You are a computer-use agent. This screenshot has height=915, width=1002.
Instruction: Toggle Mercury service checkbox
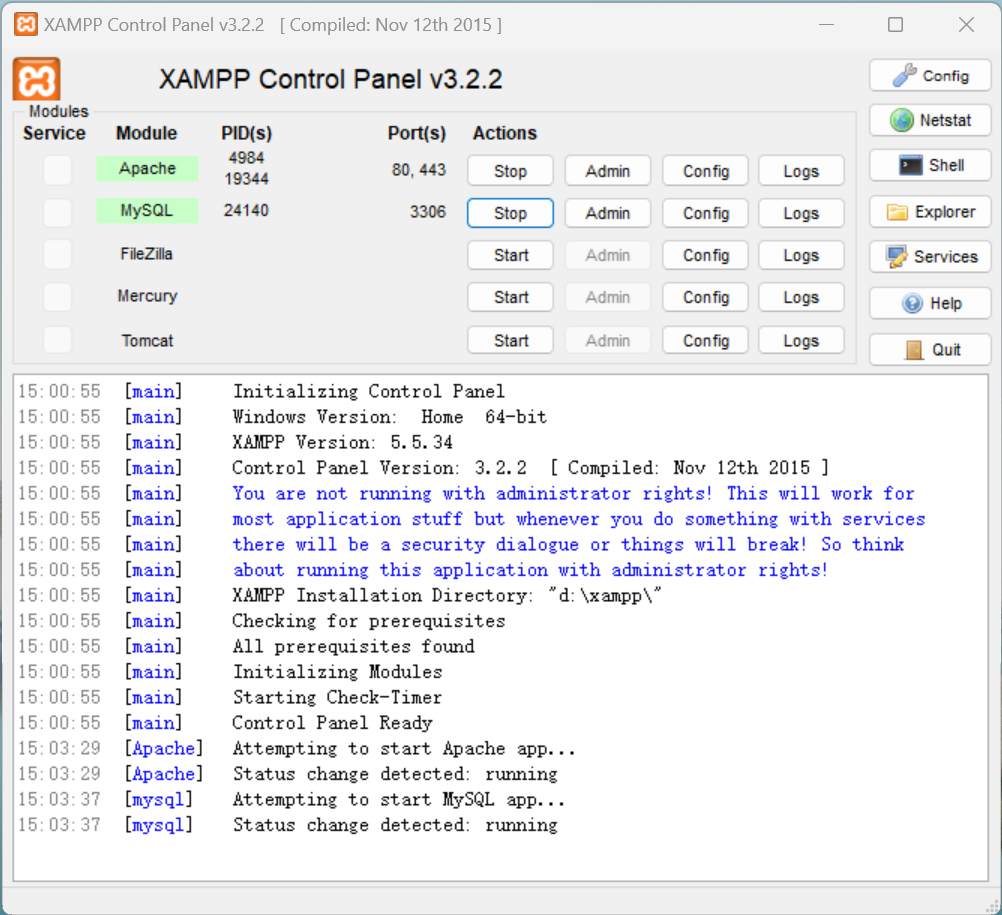coord(58,296)
